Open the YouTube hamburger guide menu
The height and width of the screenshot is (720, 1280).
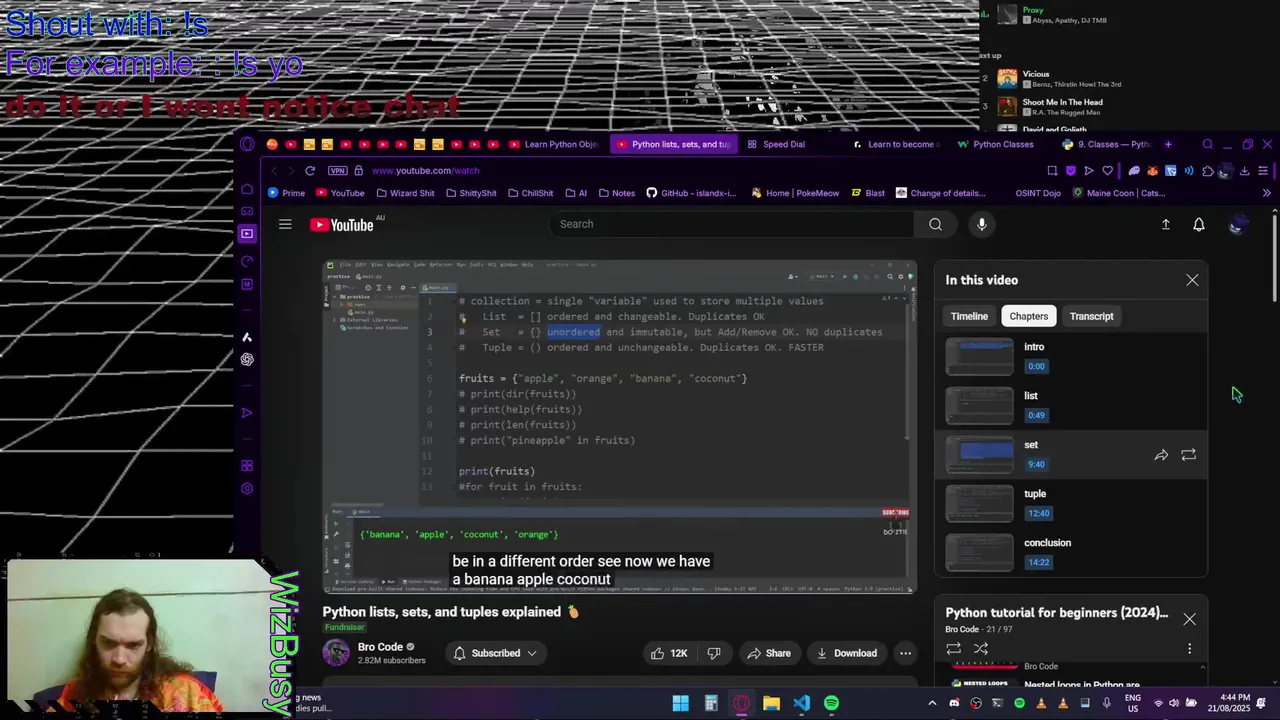[x=285, y=224]
